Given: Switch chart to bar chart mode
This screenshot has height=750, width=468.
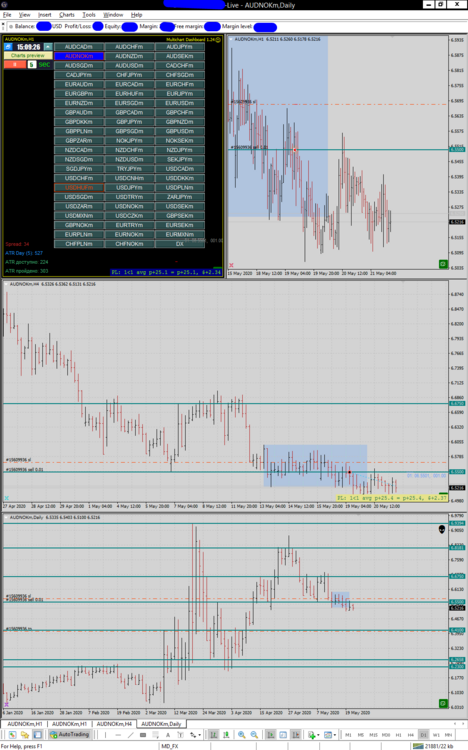Looking at the screenshot, I should 213,734.
